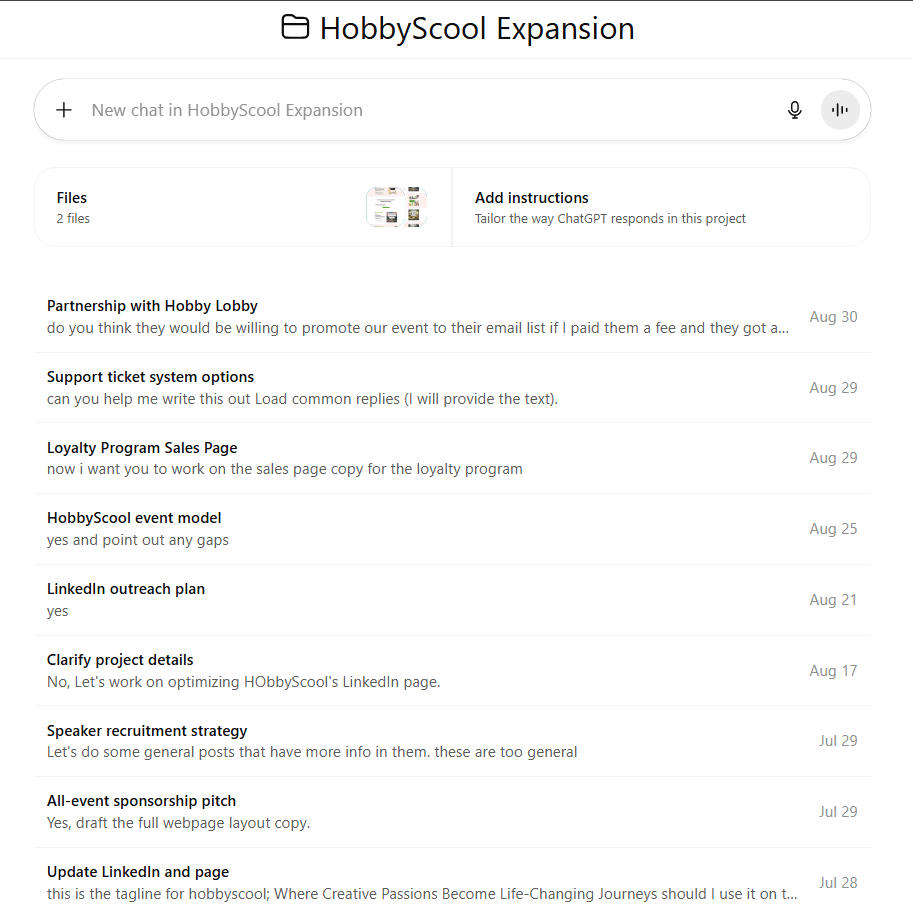The image size is (913, 909).
Task: Open the Clarify project details chat
Action: click(452, 671)
